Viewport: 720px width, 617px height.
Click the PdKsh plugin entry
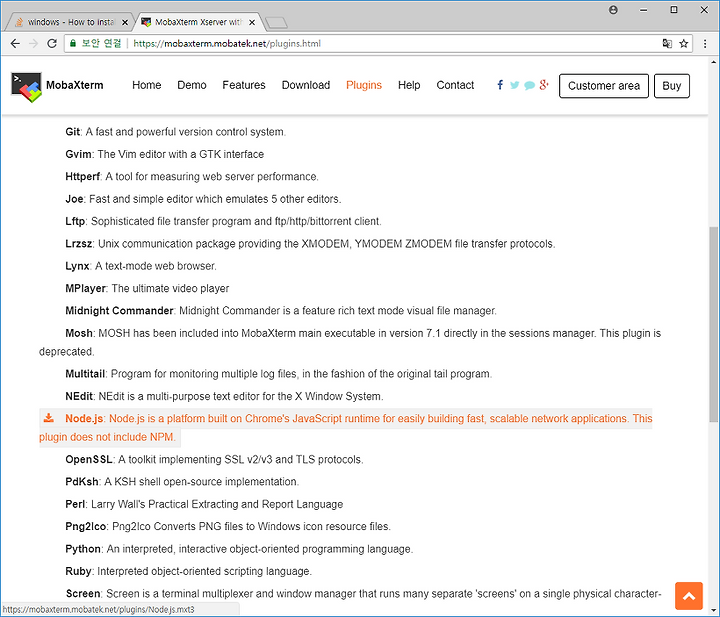click(182, 482)
